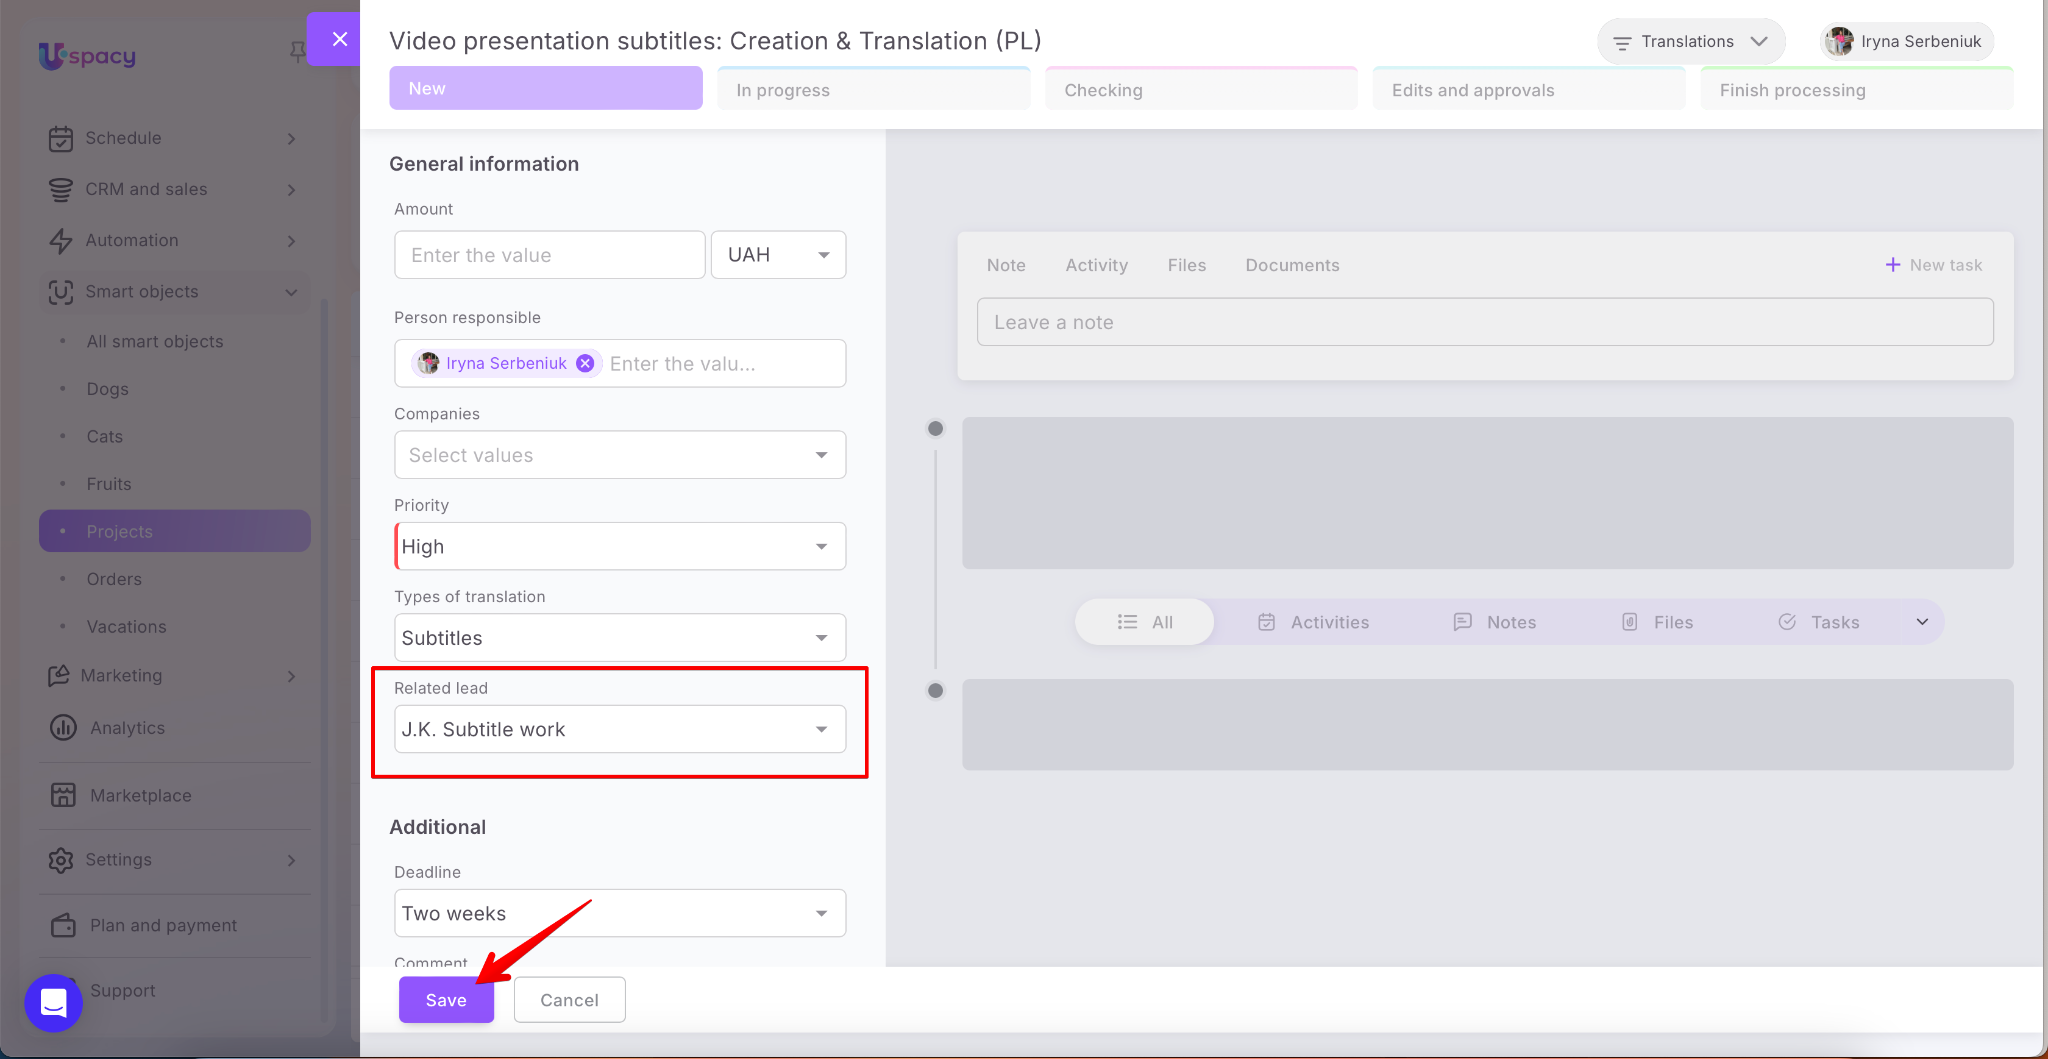Viewport: 2048px width, 1059px height.
Task: Click the Analytics chart icon
Action: (x=63, y=728)
